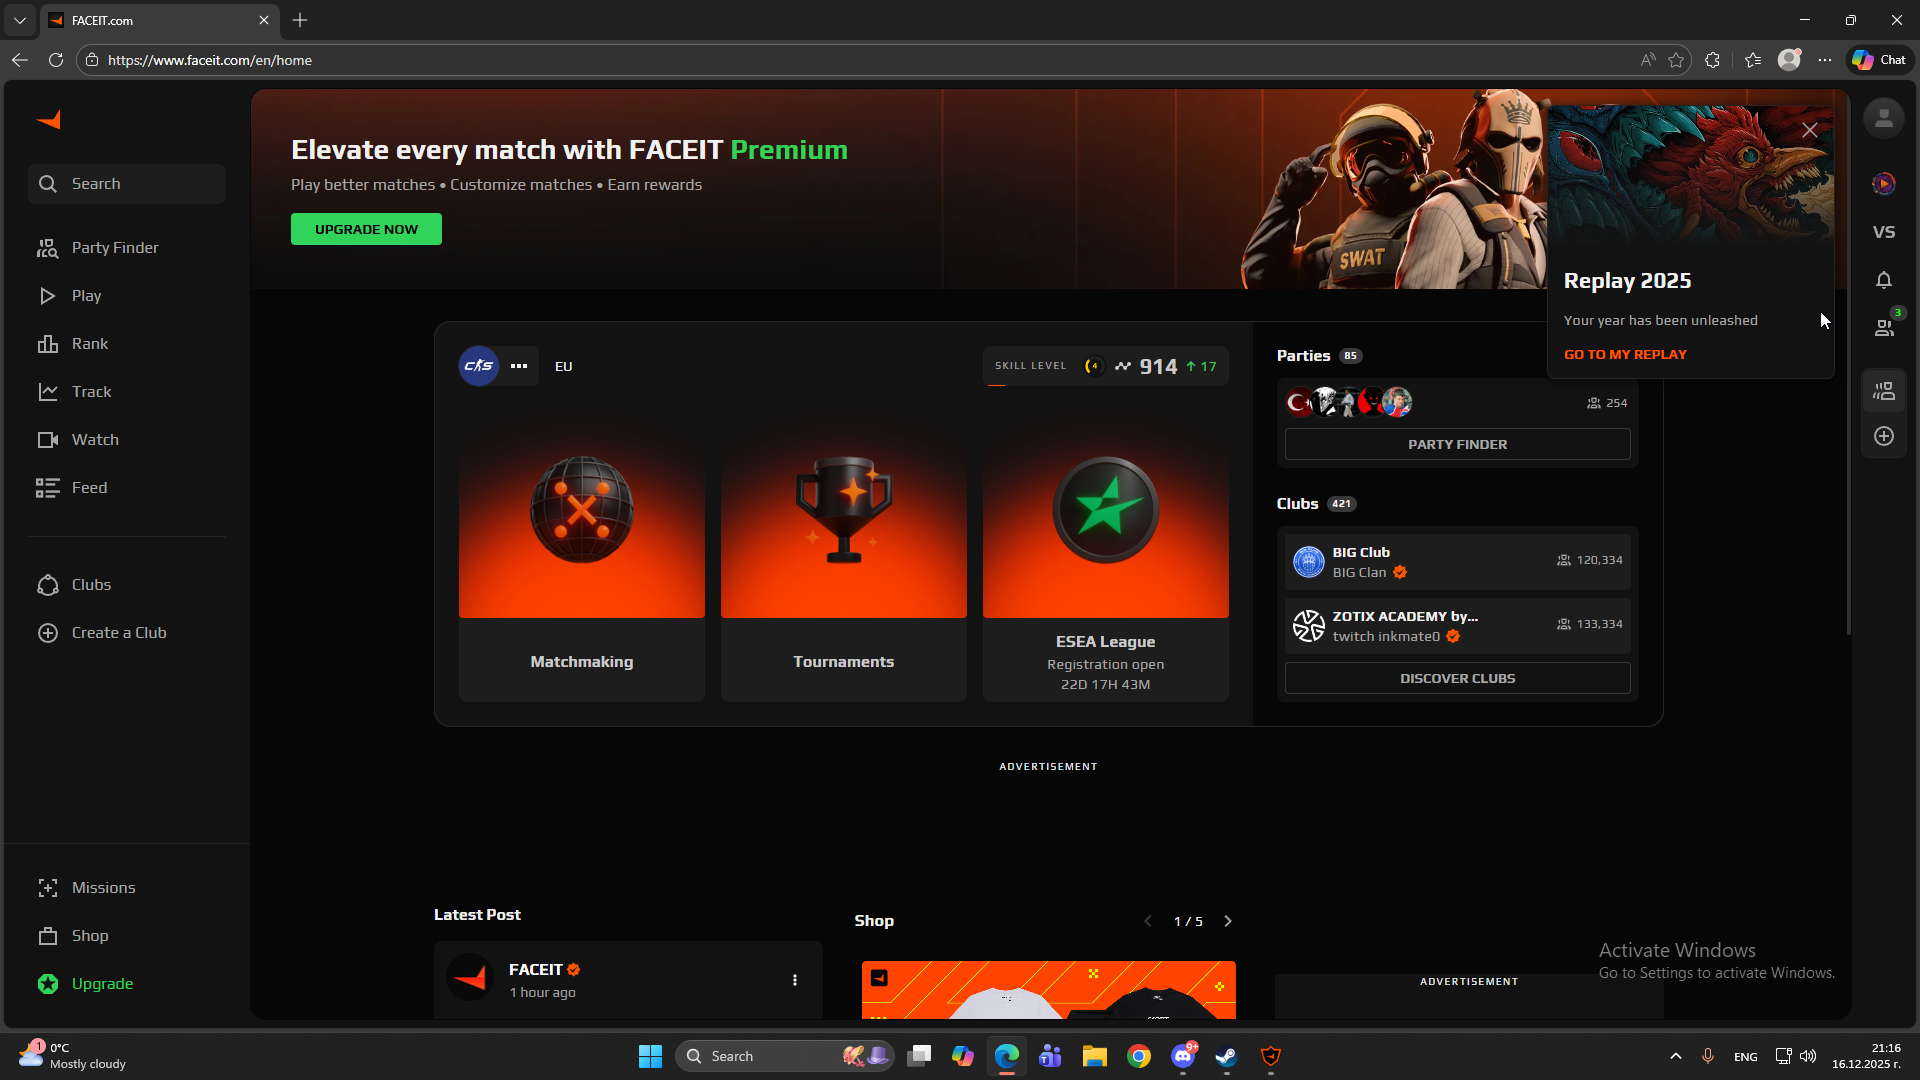The height and width of the screenshot is (1080, 1920).
Task: Open a new browser tab
Action: click(x=300, y=20)
